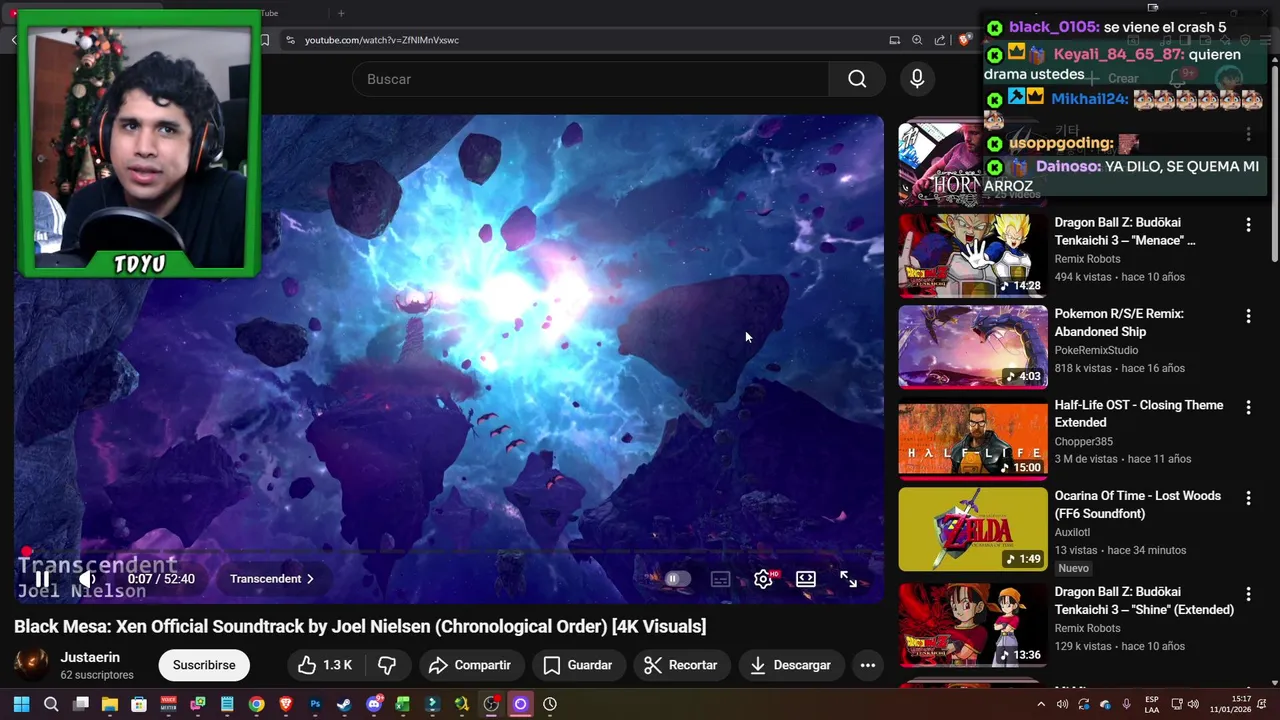Open Steam from taskbar
The width and height of the screenshot is (1280, 720).
344,704
